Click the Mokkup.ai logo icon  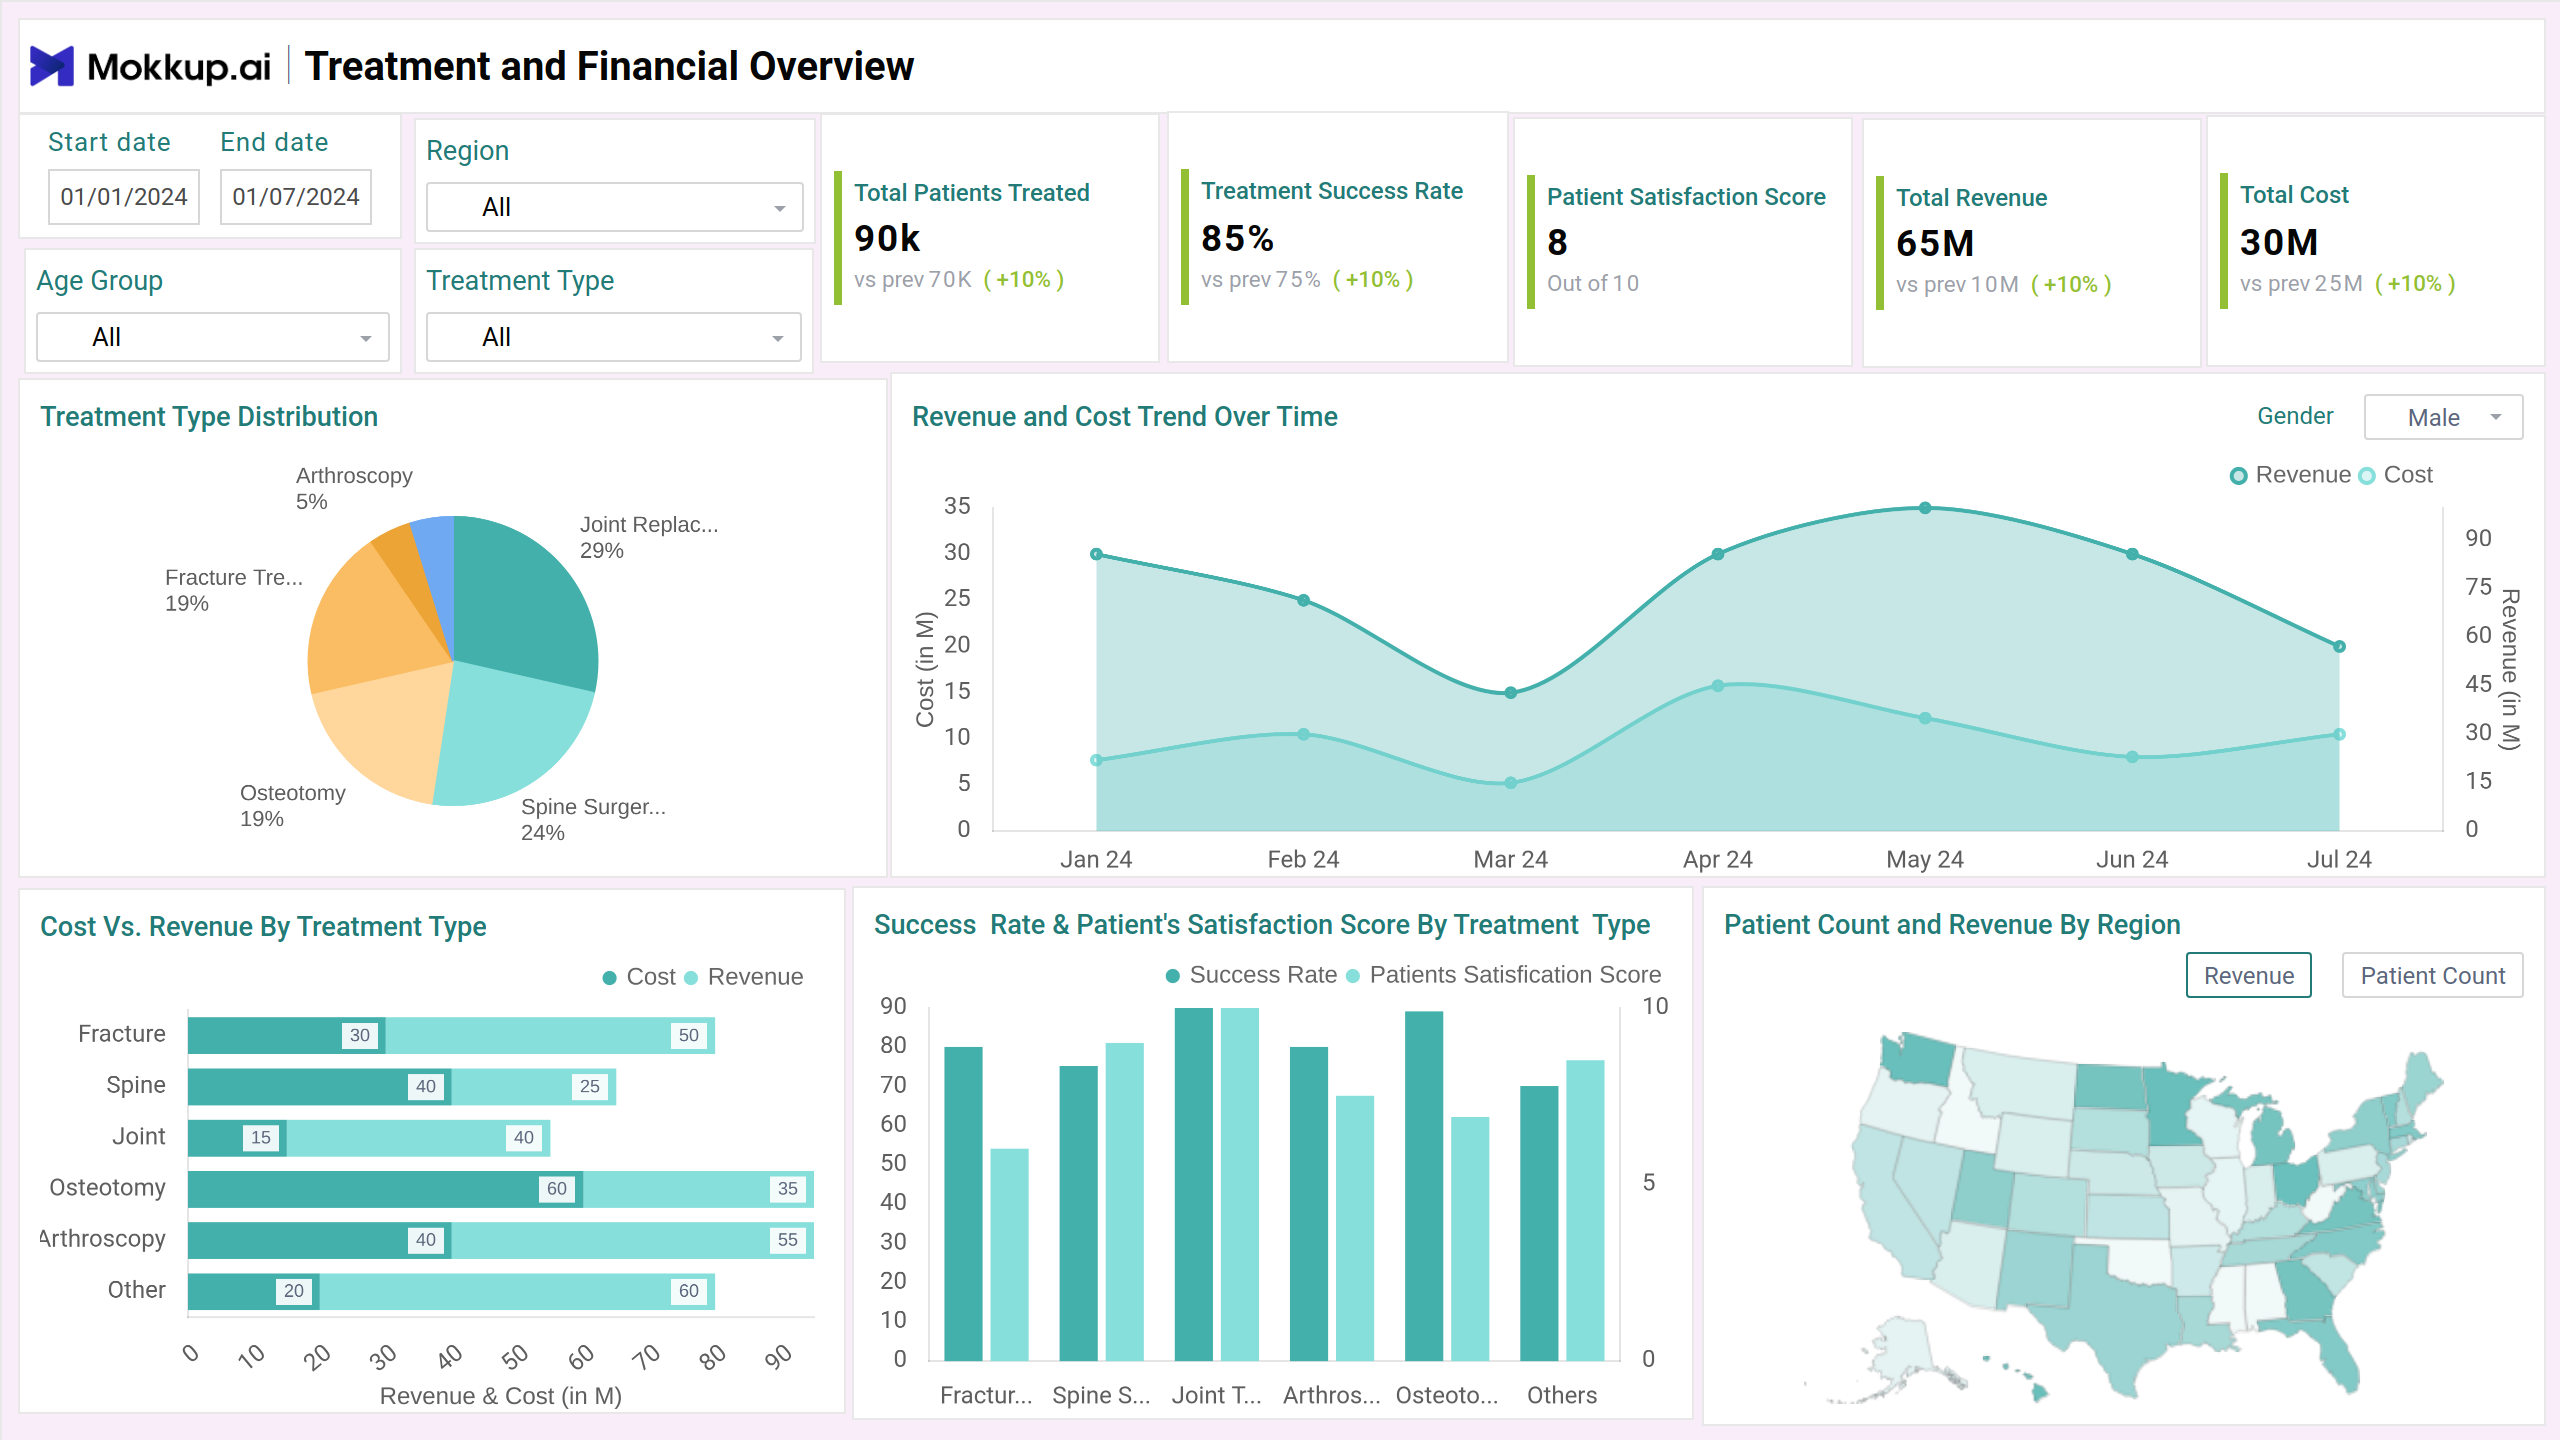[52, 66]
